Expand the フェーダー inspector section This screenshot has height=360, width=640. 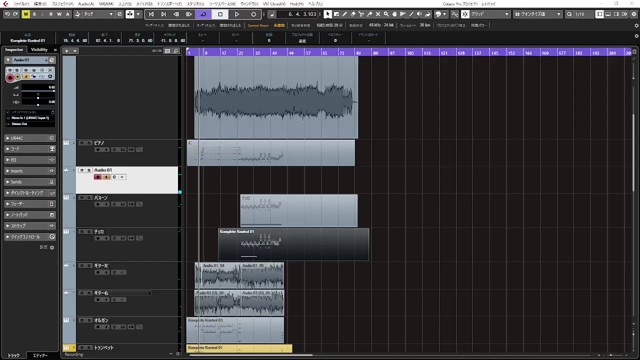(x=29, y=204)
